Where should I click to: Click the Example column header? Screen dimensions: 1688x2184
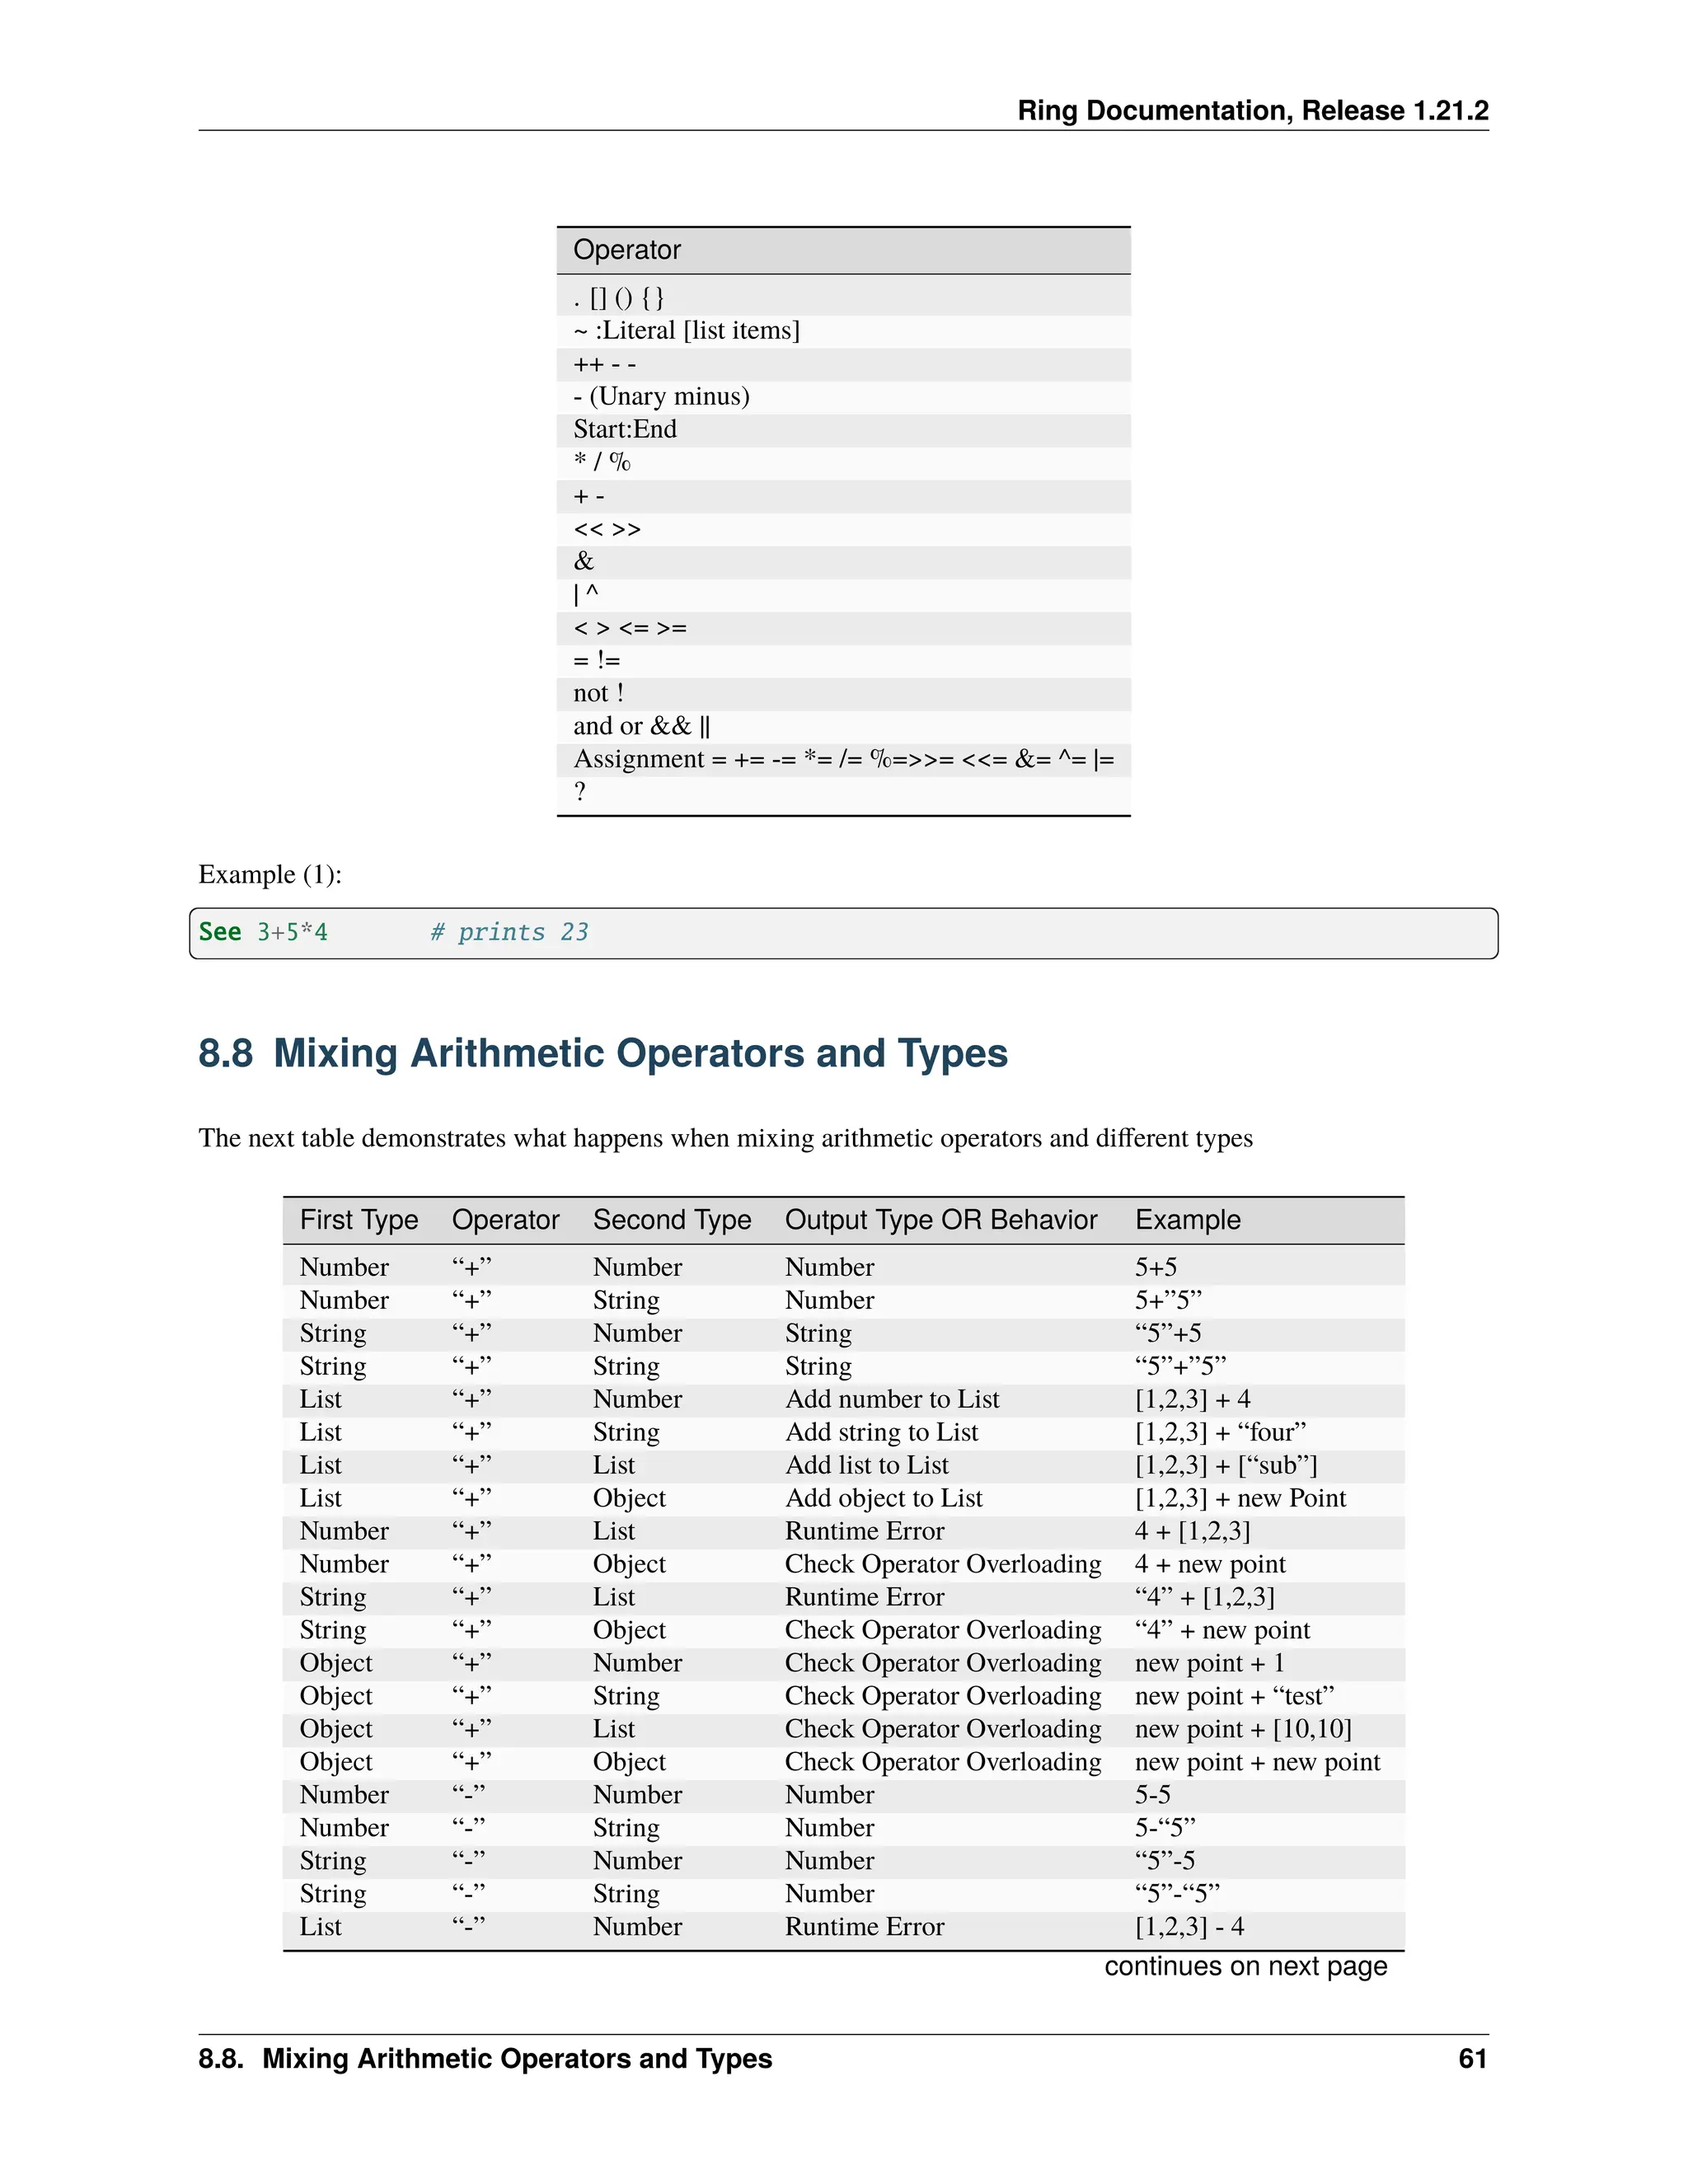pos(1187,1220)
